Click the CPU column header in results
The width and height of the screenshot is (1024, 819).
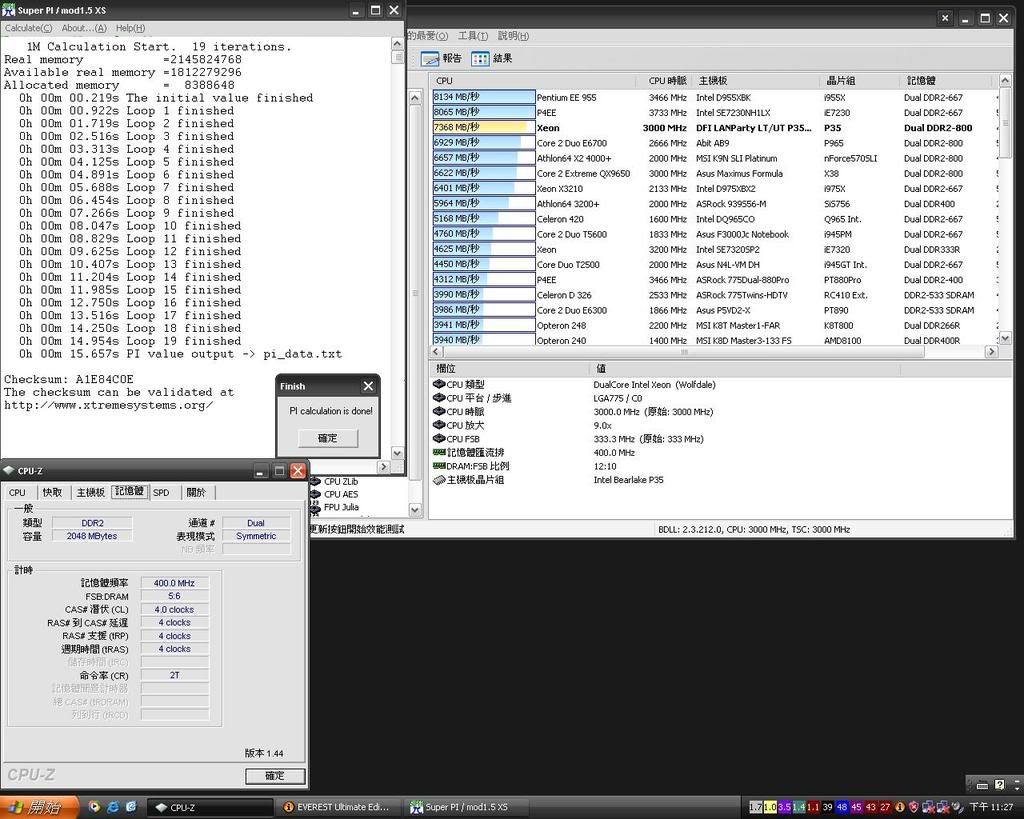coord(534,81)
